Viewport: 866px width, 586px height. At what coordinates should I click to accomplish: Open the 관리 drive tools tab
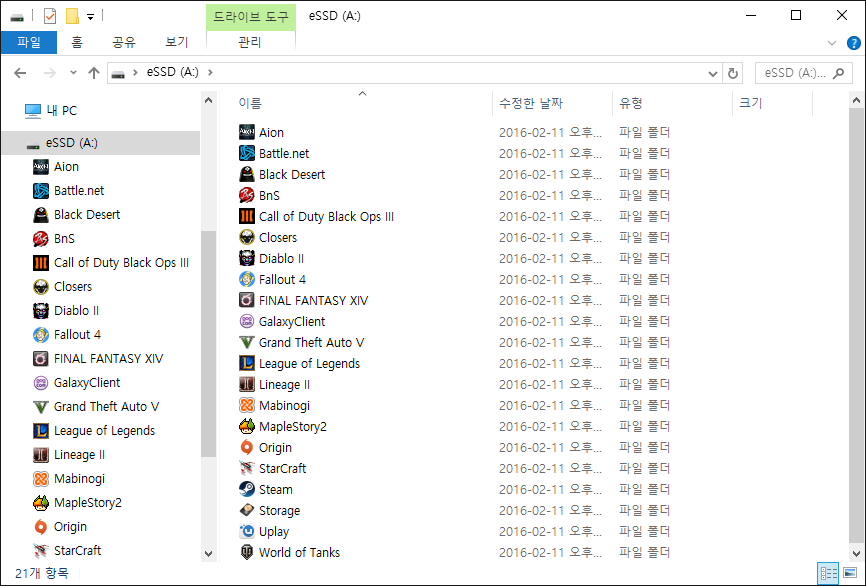point(250,43)
